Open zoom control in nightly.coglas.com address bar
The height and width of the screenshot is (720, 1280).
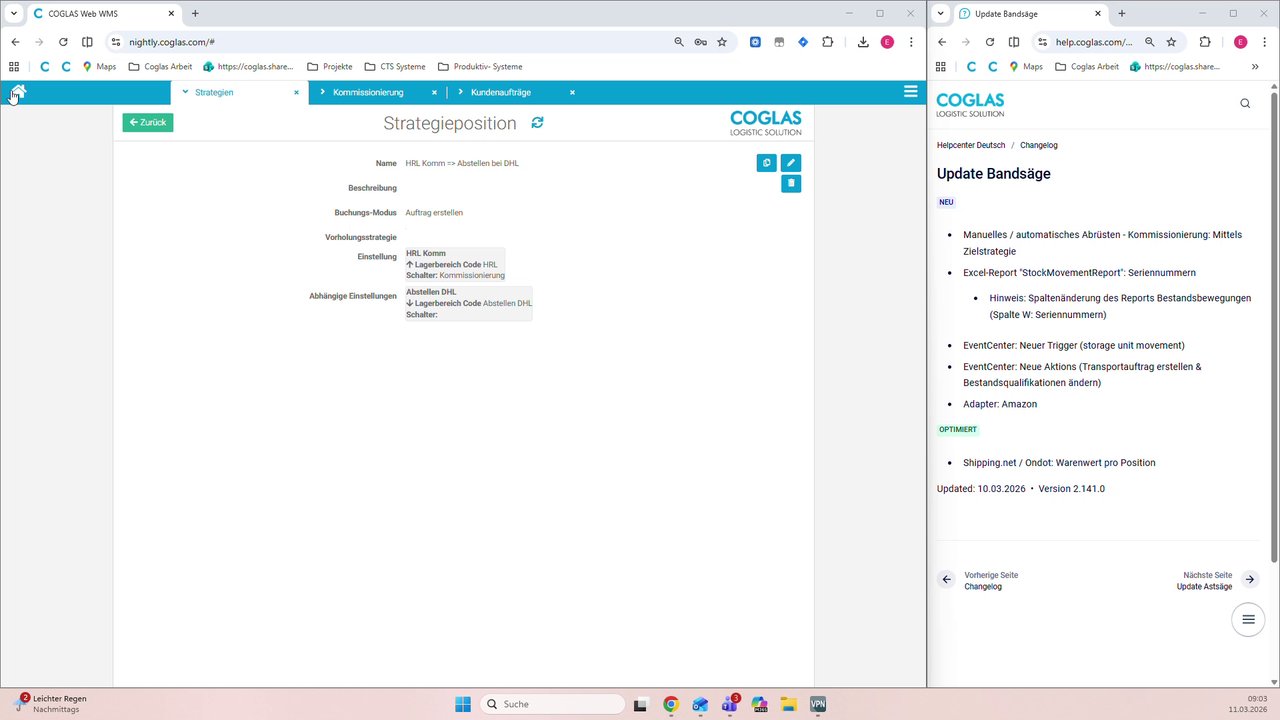[679, 42]
